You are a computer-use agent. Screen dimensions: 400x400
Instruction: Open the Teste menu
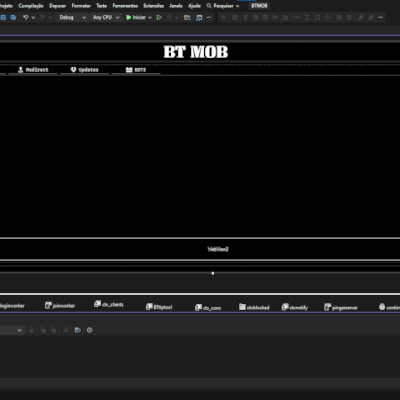[x=102, y=6]
